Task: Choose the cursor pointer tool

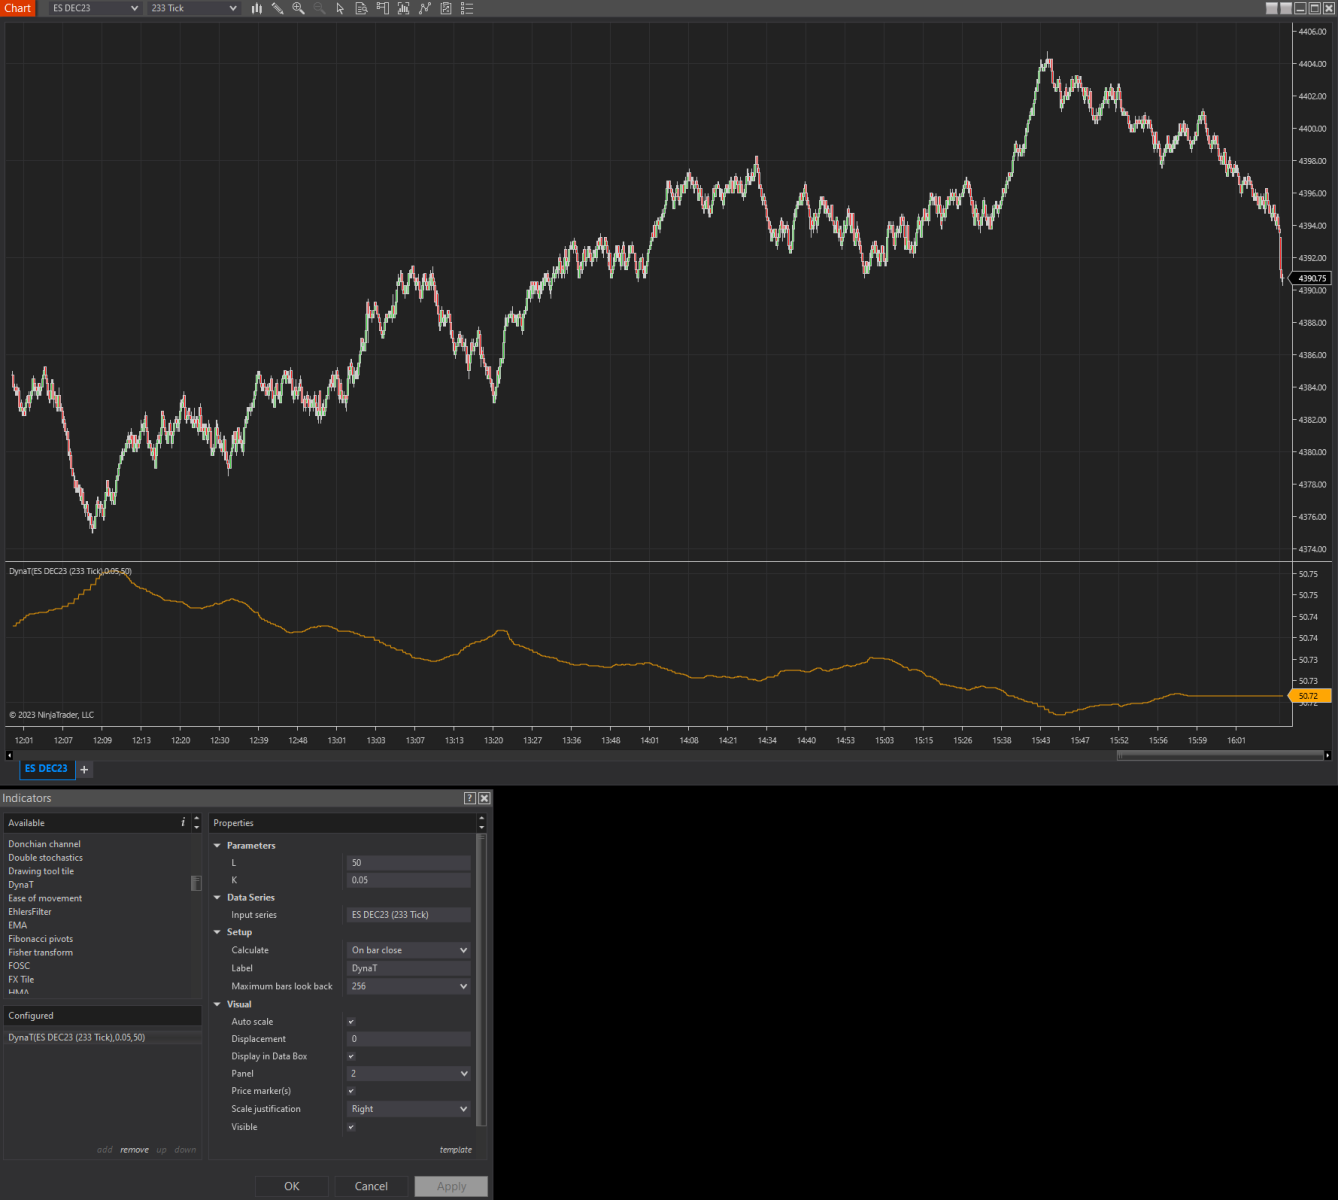Action: (340, 8)
